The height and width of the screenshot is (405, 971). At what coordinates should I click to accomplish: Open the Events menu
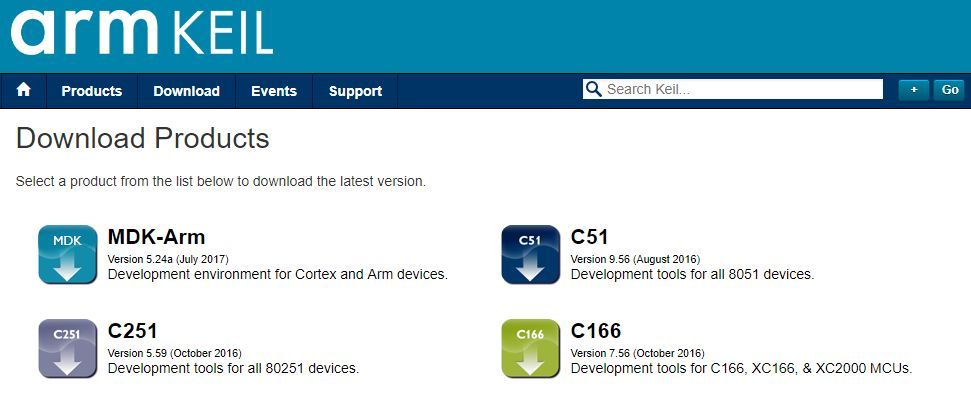[273, 91]
